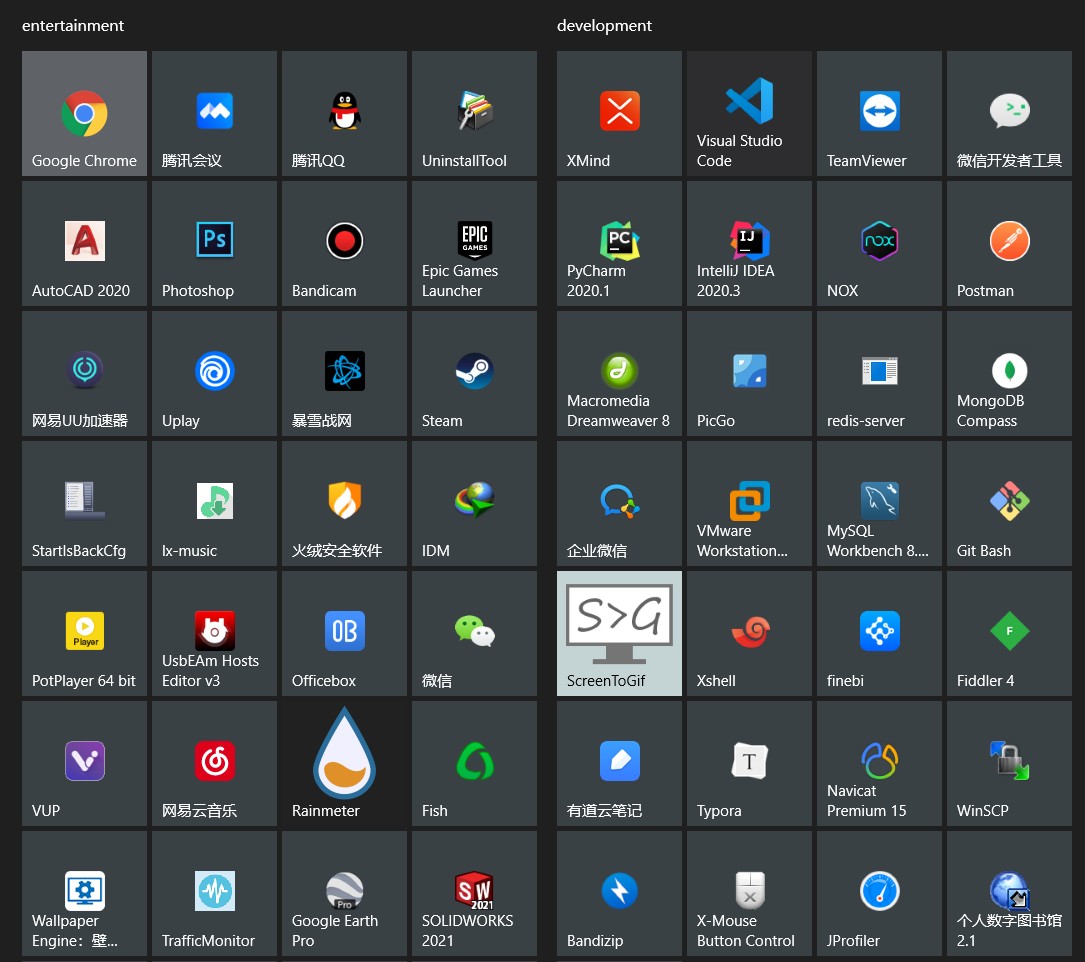Screen dimensions: 1085x962
Task: Open the Bandicam recorder tile
Action: tap(344, 243)
